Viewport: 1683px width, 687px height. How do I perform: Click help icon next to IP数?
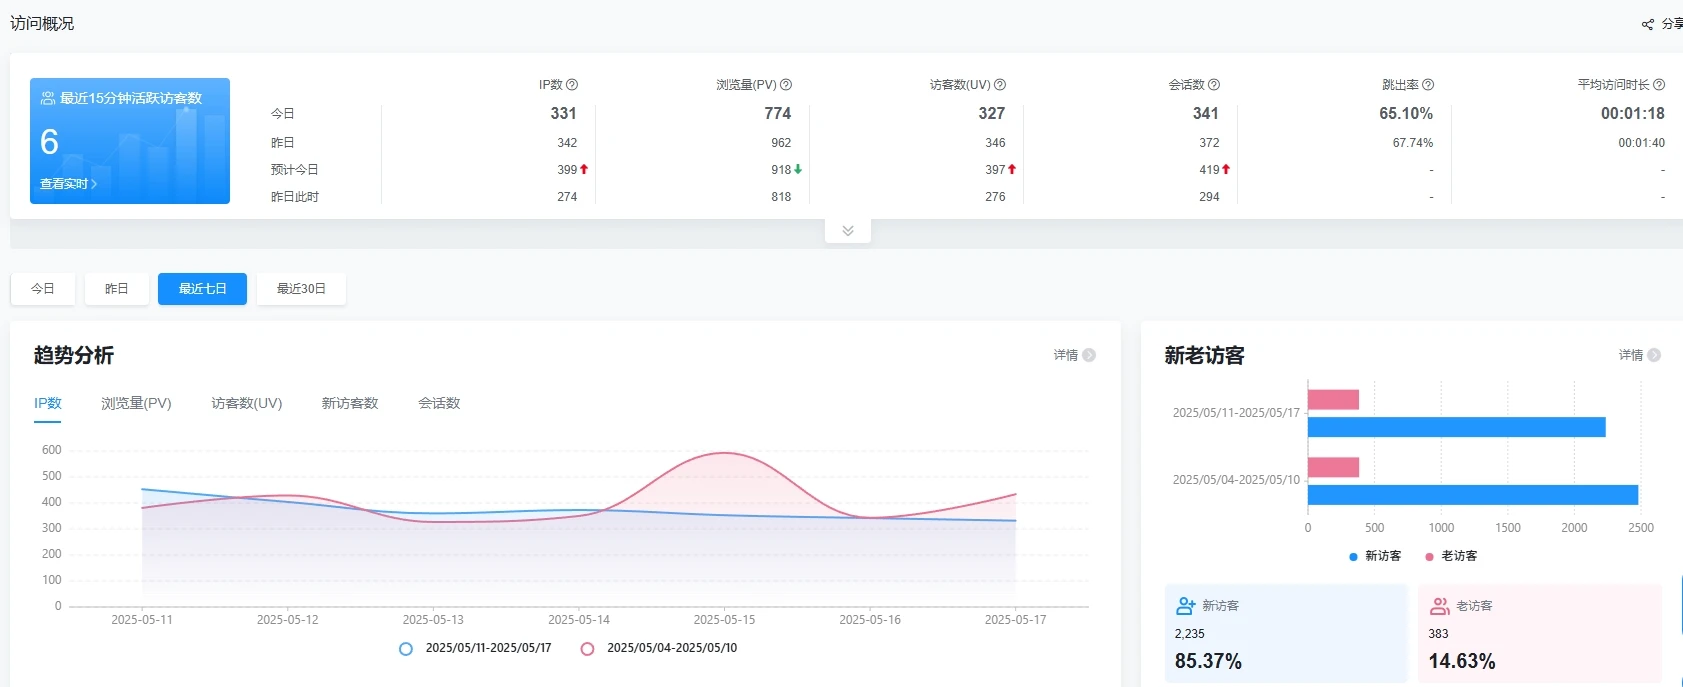point(572,85)
